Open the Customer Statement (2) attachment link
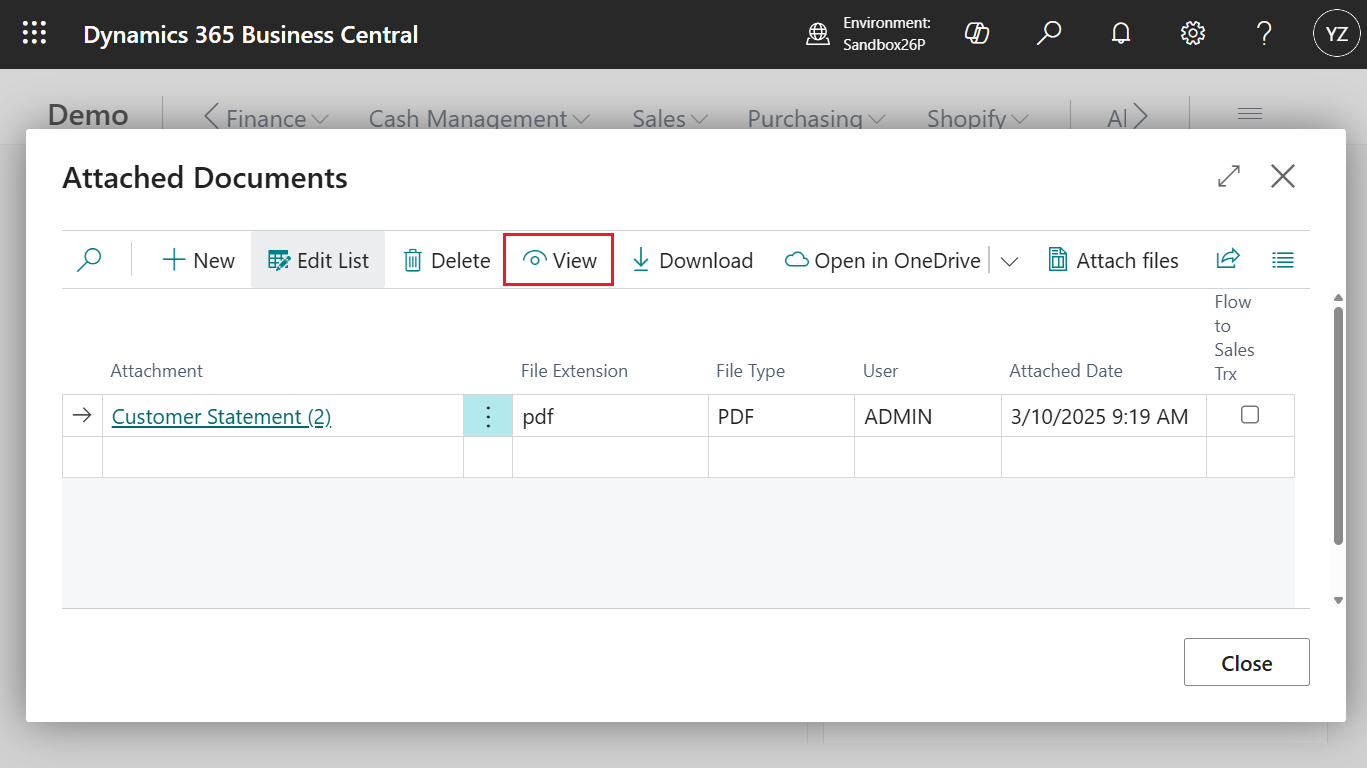The height and width of the screenshot is (768, 1367). 220,416
